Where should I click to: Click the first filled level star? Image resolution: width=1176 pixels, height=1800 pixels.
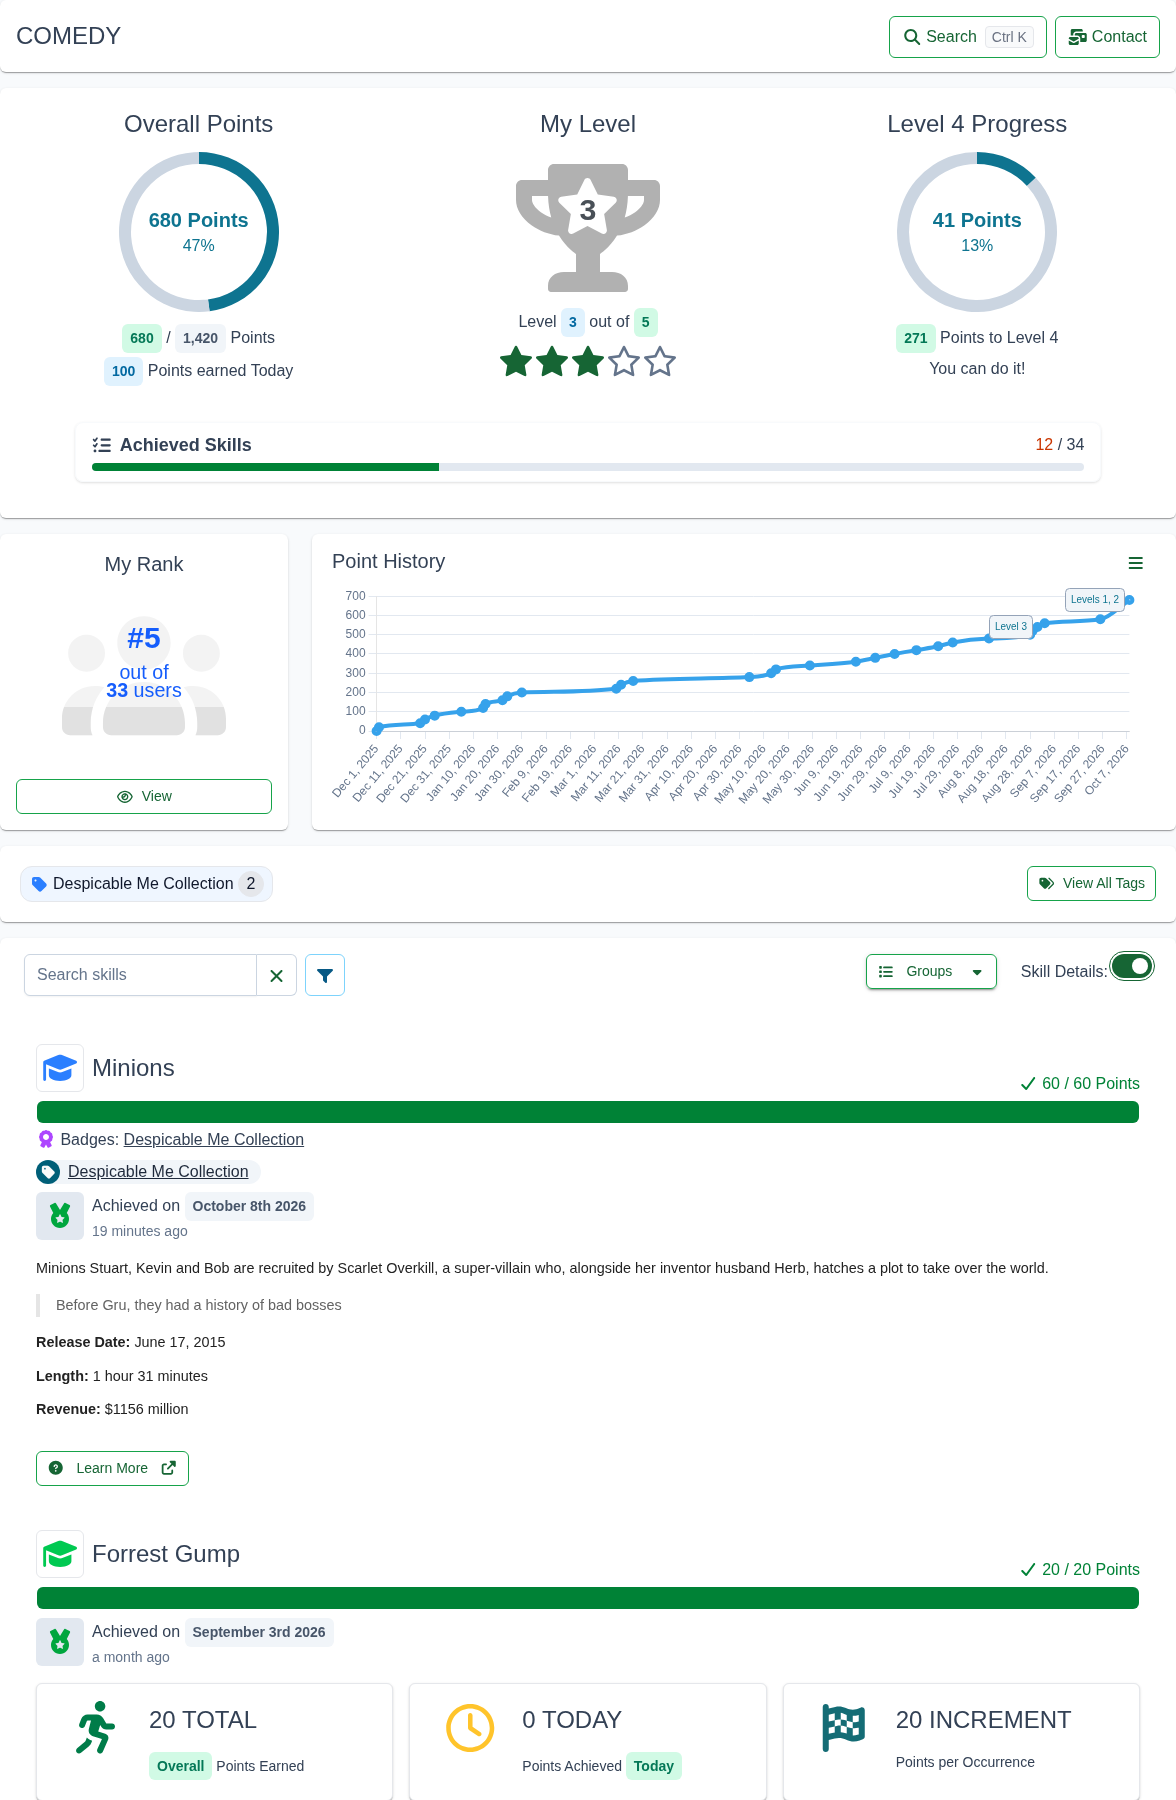click(x=516, y=361)
